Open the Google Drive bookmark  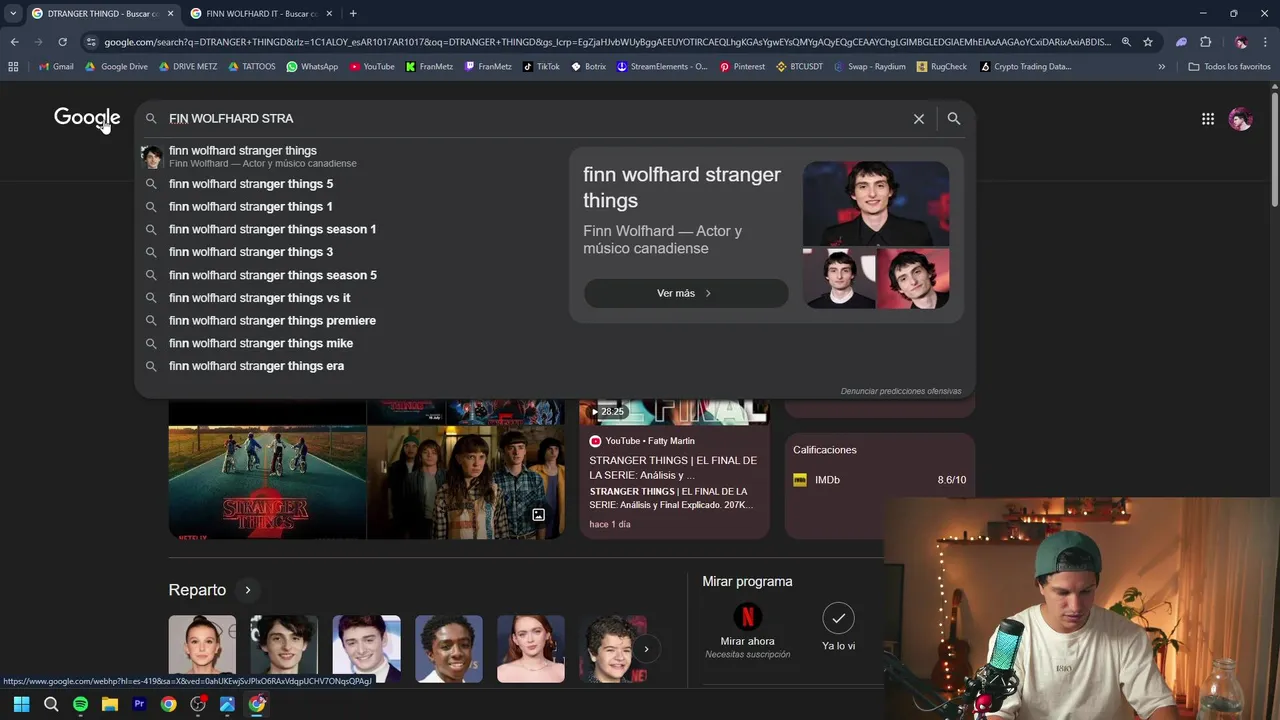(116, 67)
